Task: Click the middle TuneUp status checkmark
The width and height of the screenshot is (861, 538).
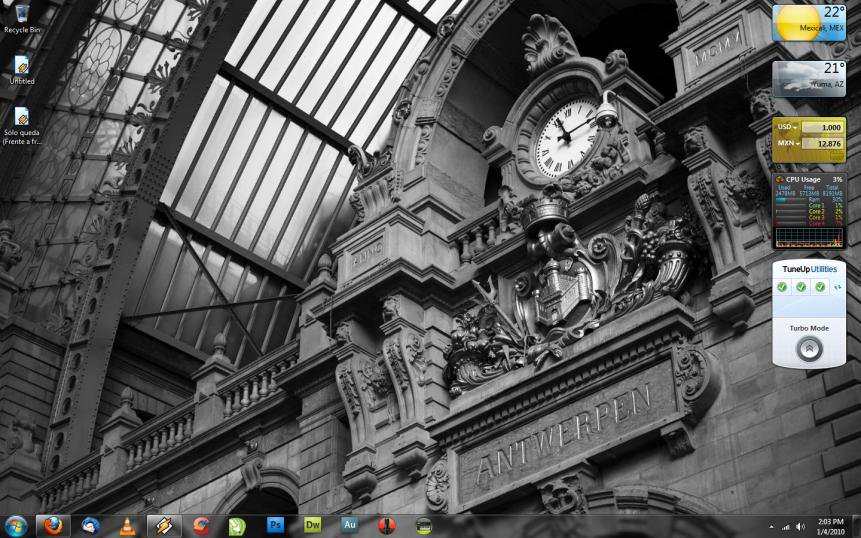Action: click(801, 287)
